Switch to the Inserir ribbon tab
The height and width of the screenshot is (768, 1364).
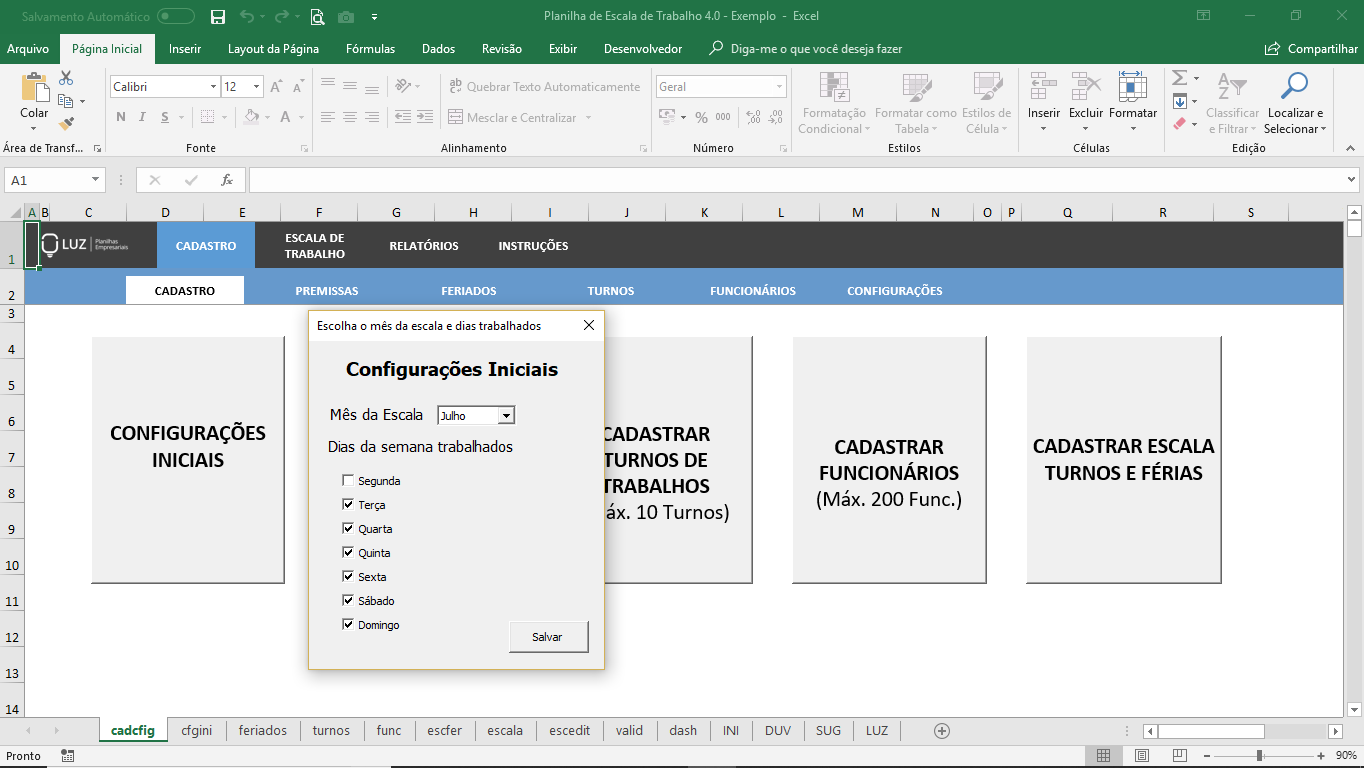point(185,49)
